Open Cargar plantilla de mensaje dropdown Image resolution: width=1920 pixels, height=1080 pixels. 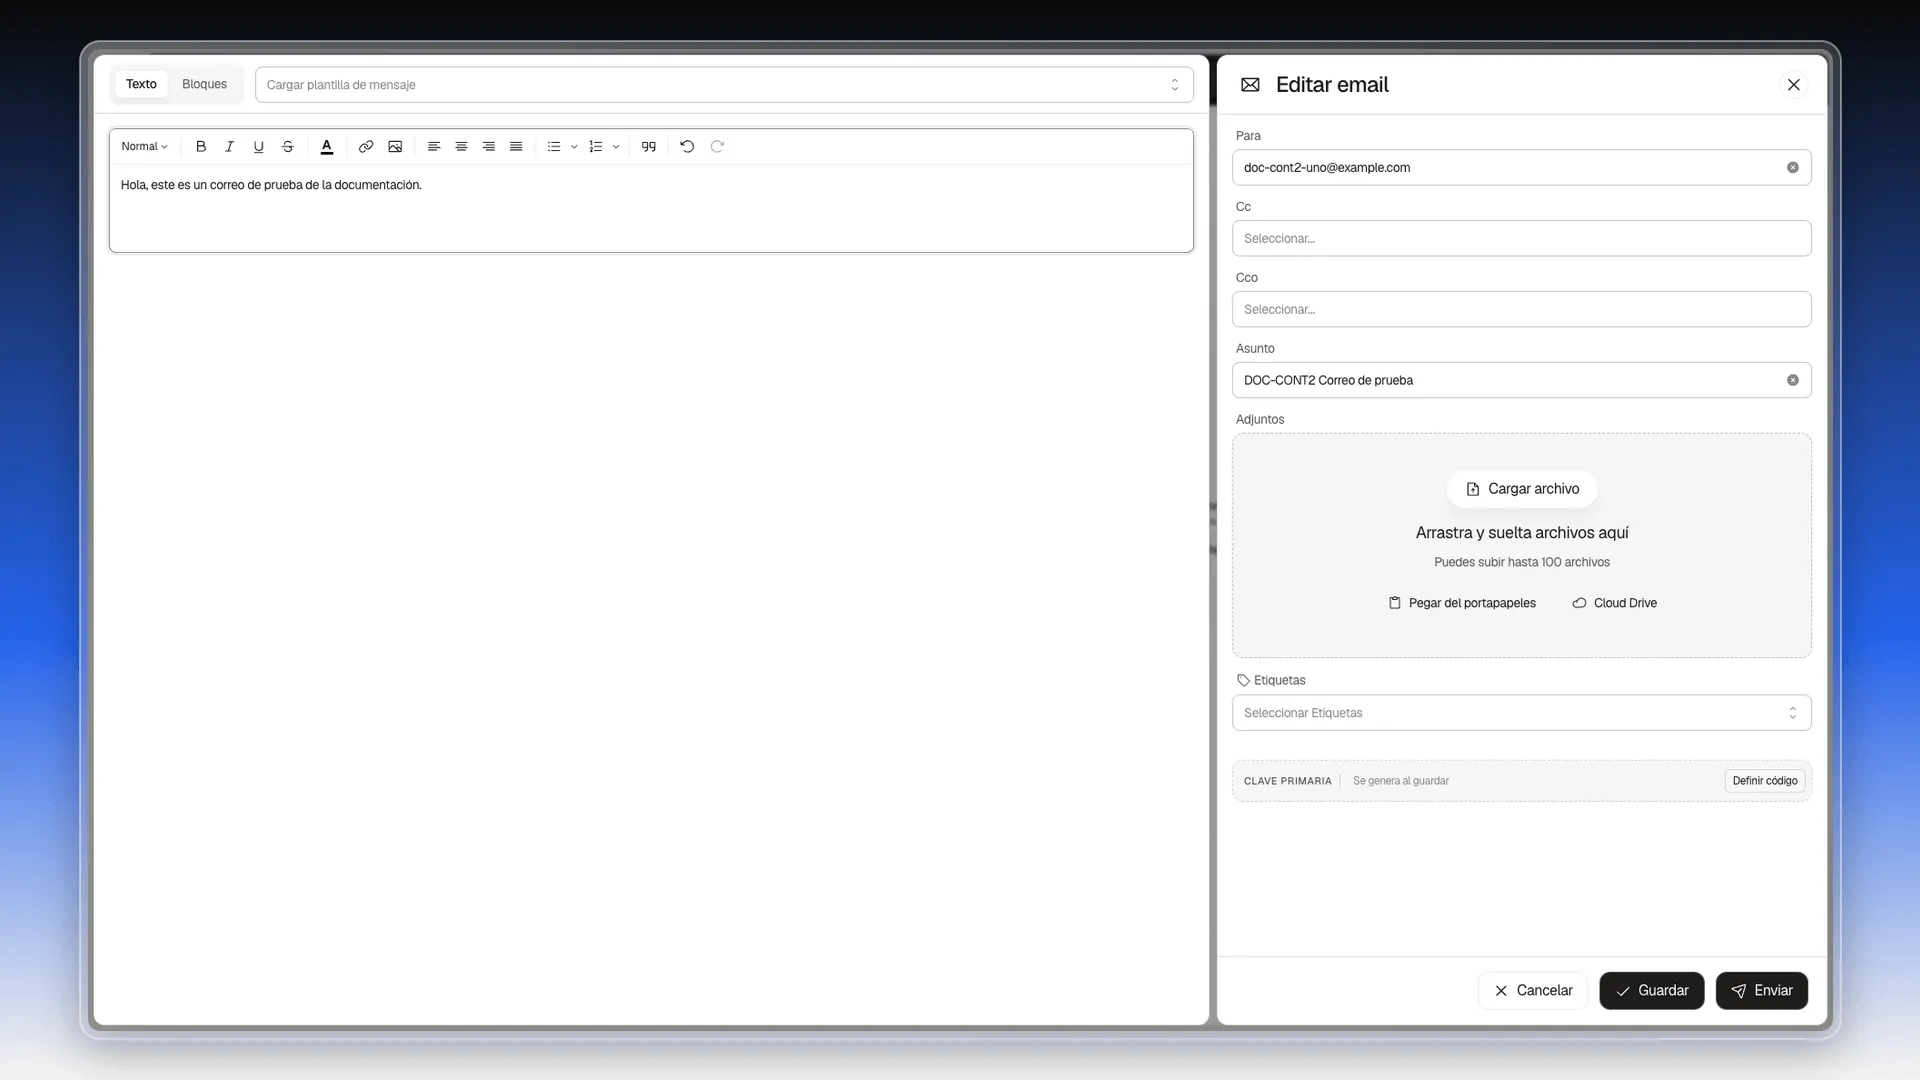(724, 85)
